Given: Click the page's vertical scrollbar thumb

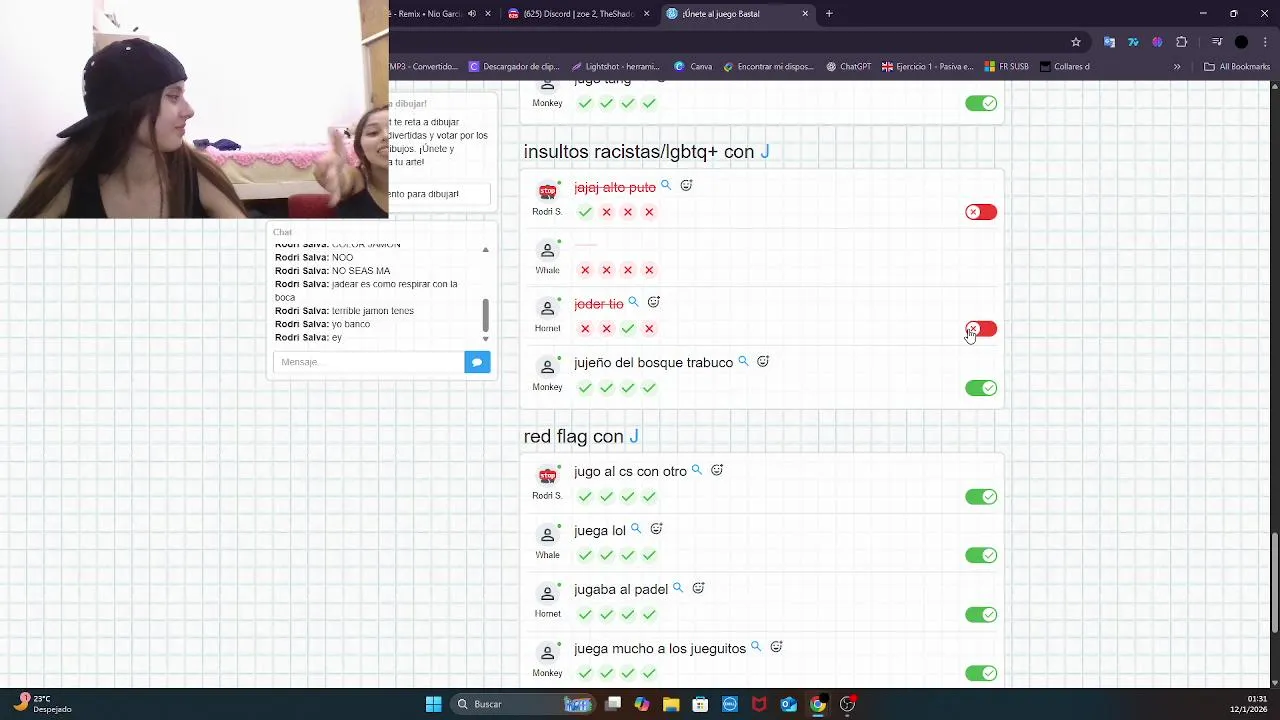Looking at the screenshot, I should [x=1275, y=583].
